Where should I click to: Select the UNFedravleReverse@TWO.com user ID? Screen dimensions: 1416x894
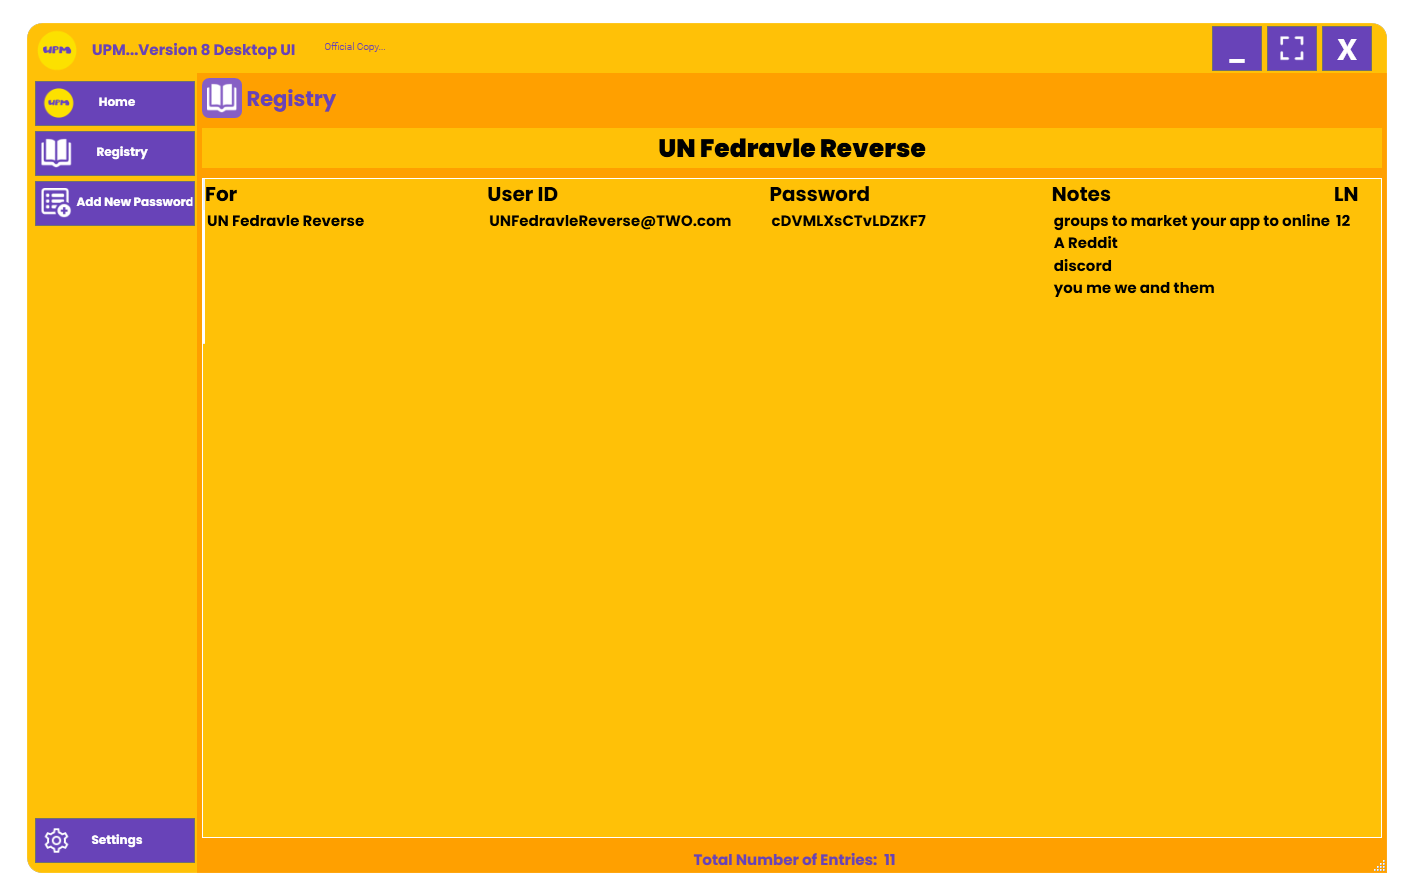(610, 221)
